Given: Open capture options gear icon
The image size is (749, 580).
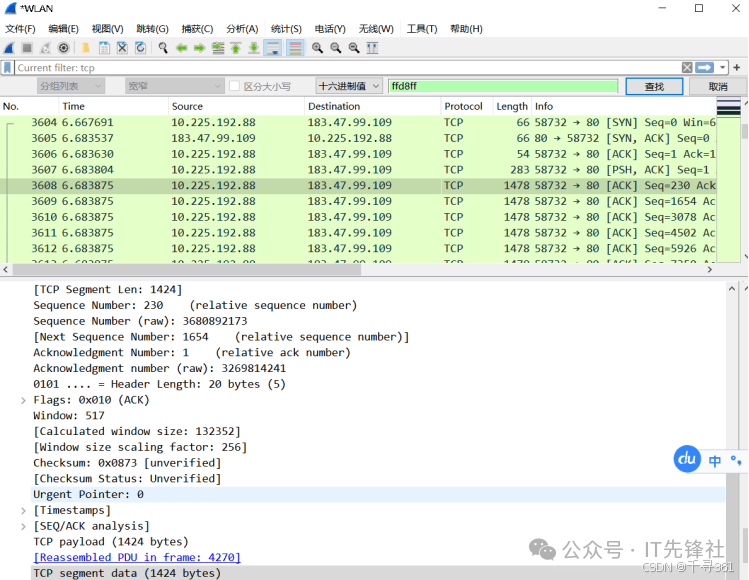Looking at the screenshot, I should 64,48.
